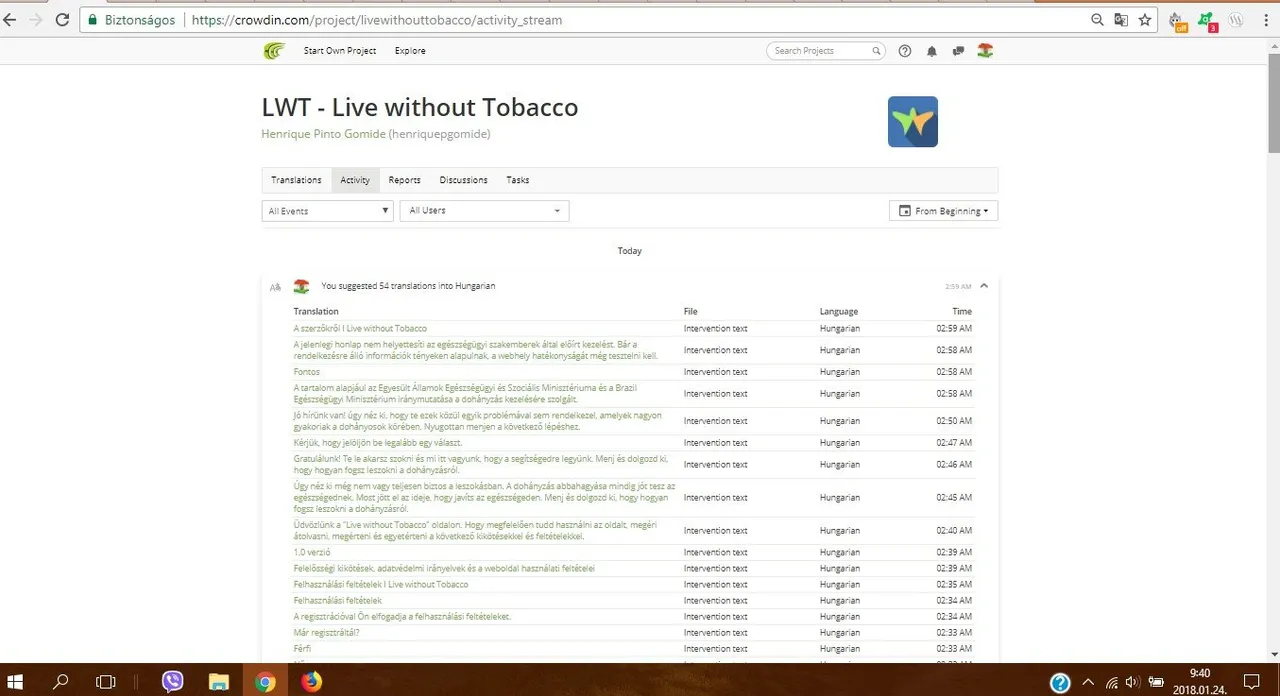Open Task View on the taskbar
This screenshot has height=696, width=1280.
click(105, 681)
